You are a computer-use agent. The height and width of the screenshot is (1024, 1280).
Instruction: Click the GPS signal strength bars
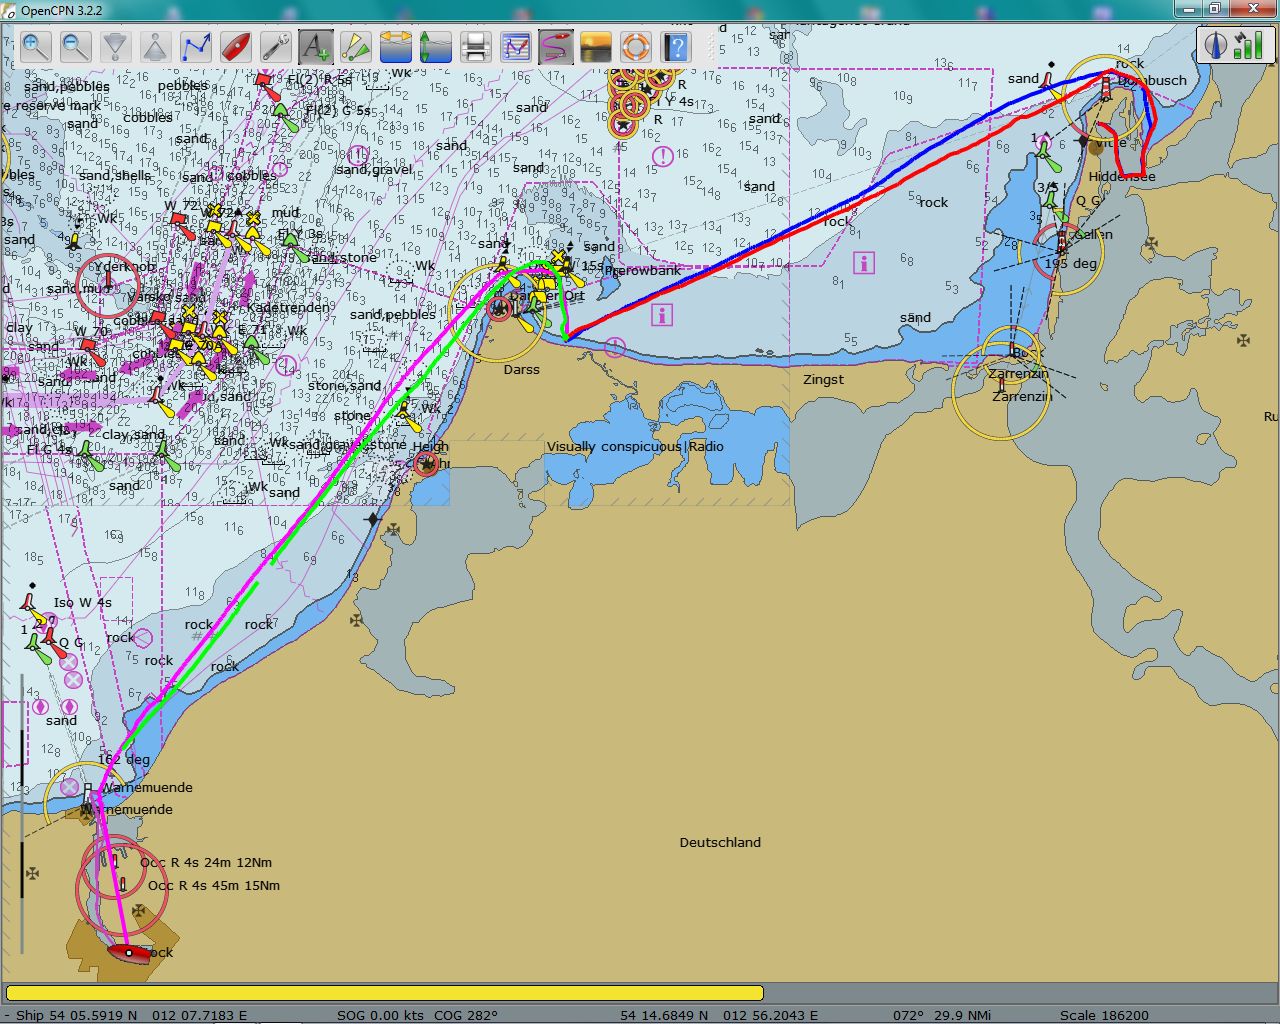(x=1248, y=45)
